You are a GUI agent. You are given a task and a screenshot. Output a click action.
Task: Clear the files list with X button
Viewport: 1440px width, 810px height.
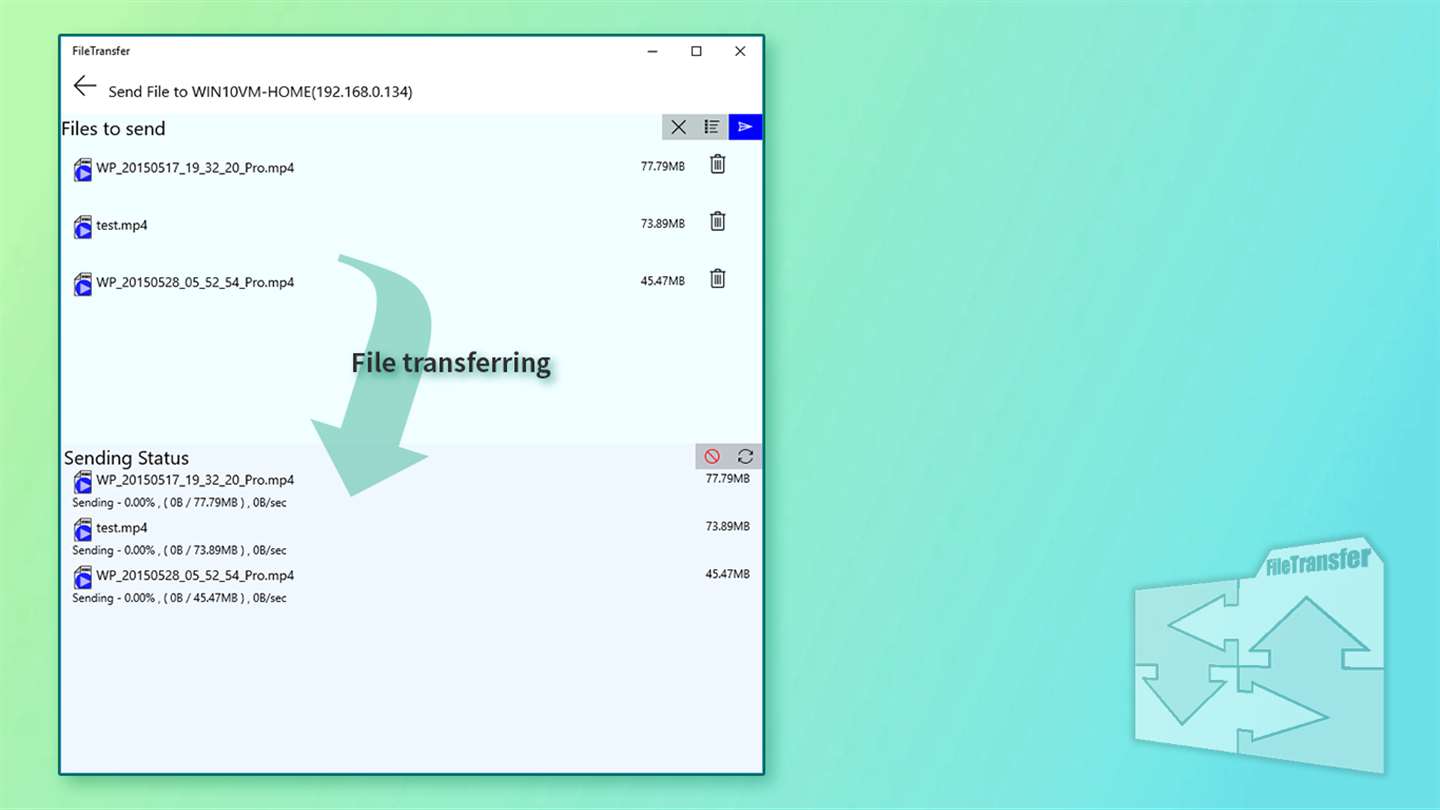(678, 127)
